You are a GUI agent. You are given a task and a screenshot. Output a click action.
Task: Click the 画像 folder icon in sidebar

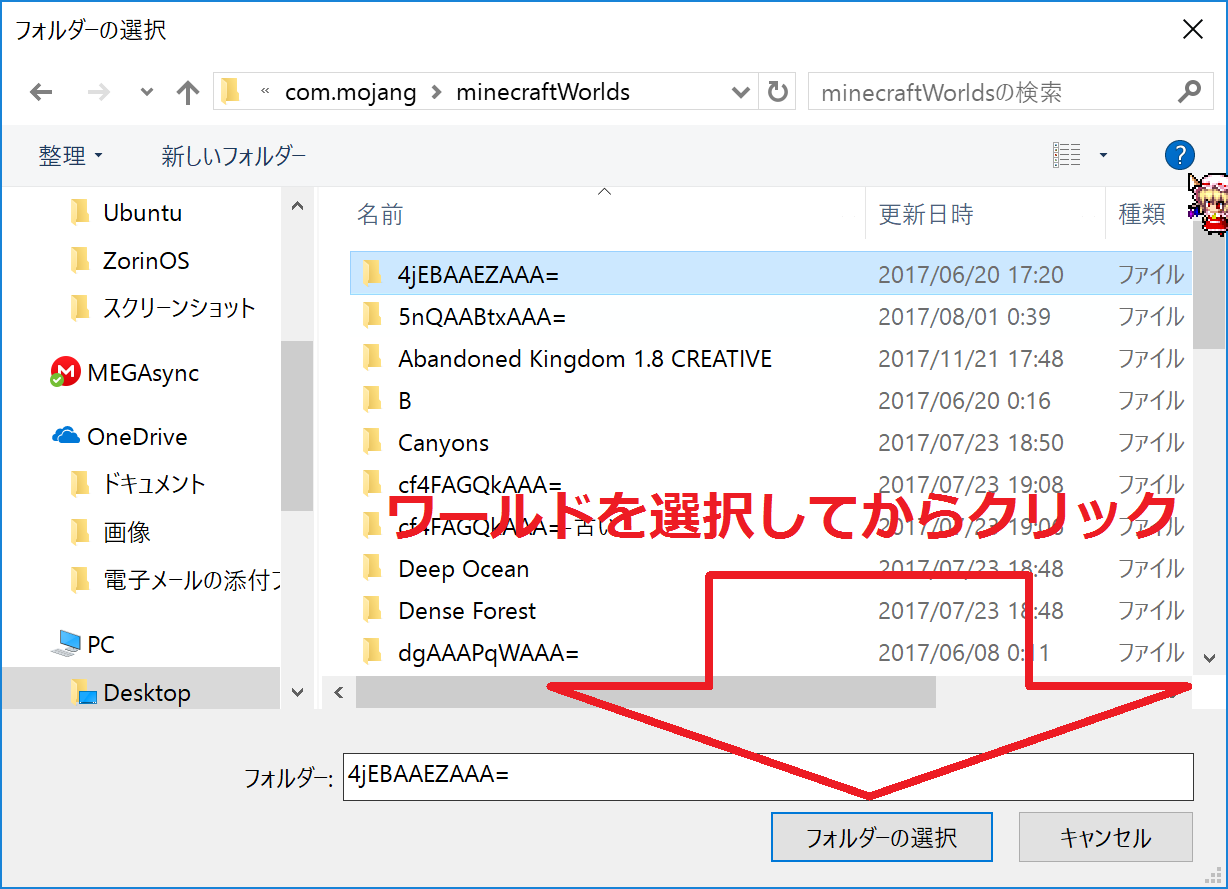coord(81,532)
